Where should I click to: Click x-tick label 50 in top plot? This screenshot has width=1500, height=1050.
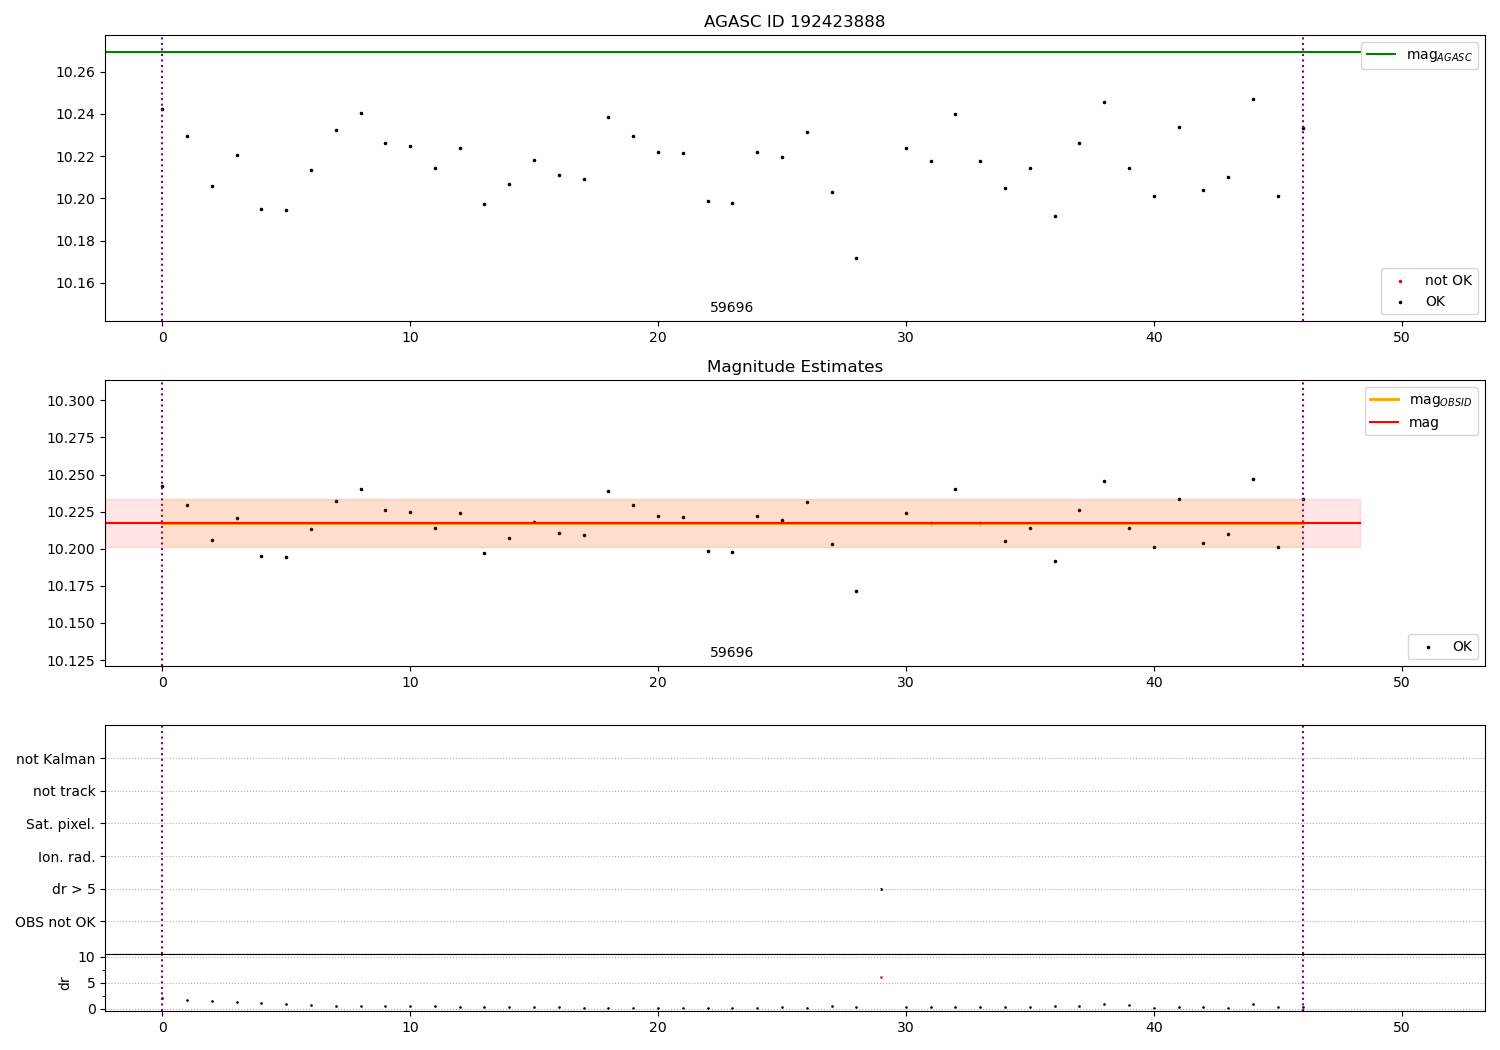click(x=1401, y=338)
